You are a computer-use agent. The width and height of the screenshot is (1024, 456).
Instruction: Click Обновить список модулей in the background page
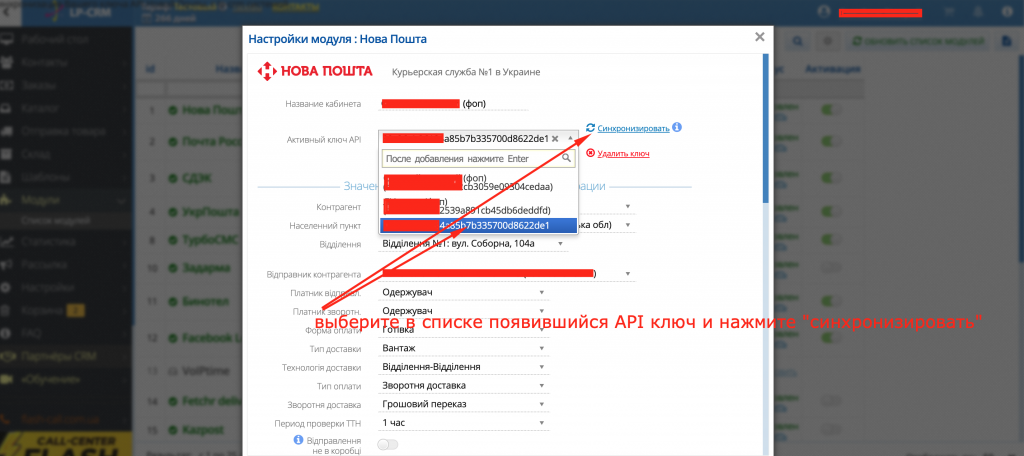tap(919, 41)
